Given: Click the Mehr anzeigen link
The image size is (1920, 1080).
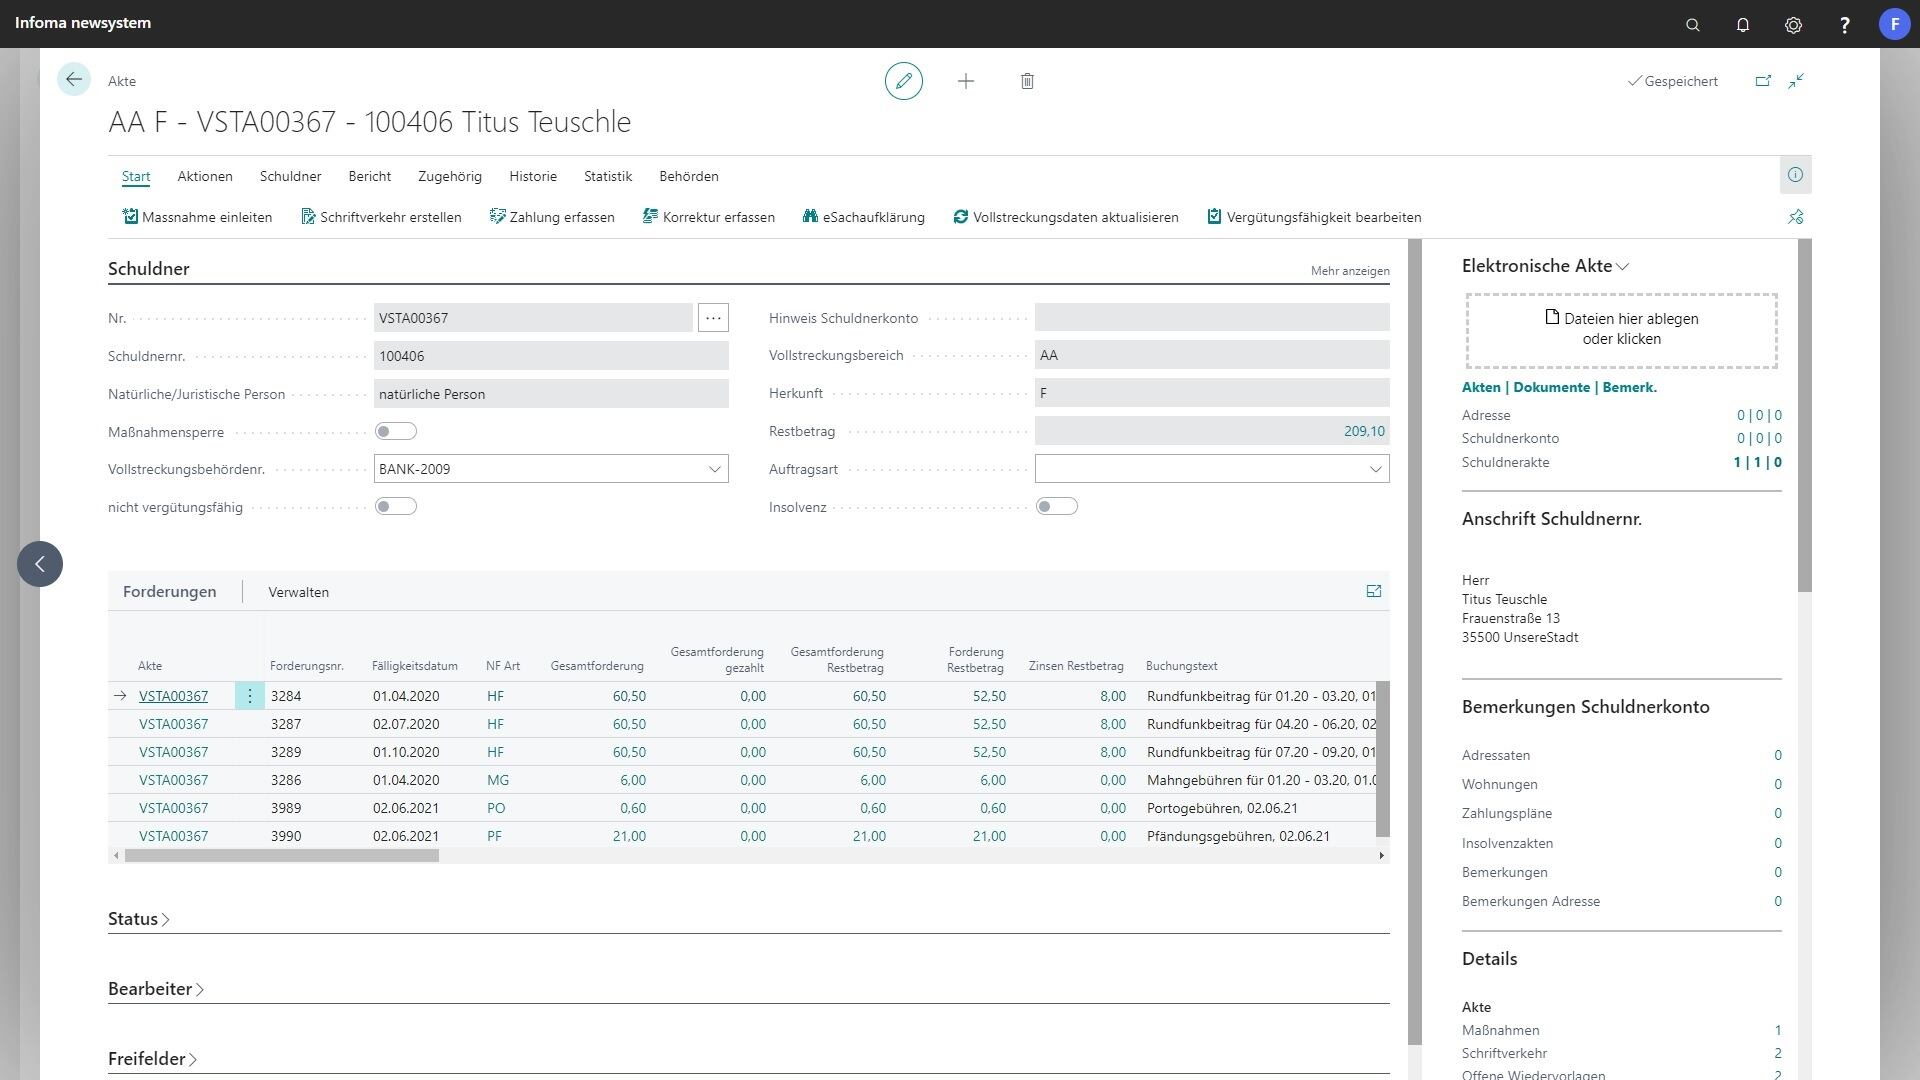Looking at the screenshot, I should (1349, 271).
